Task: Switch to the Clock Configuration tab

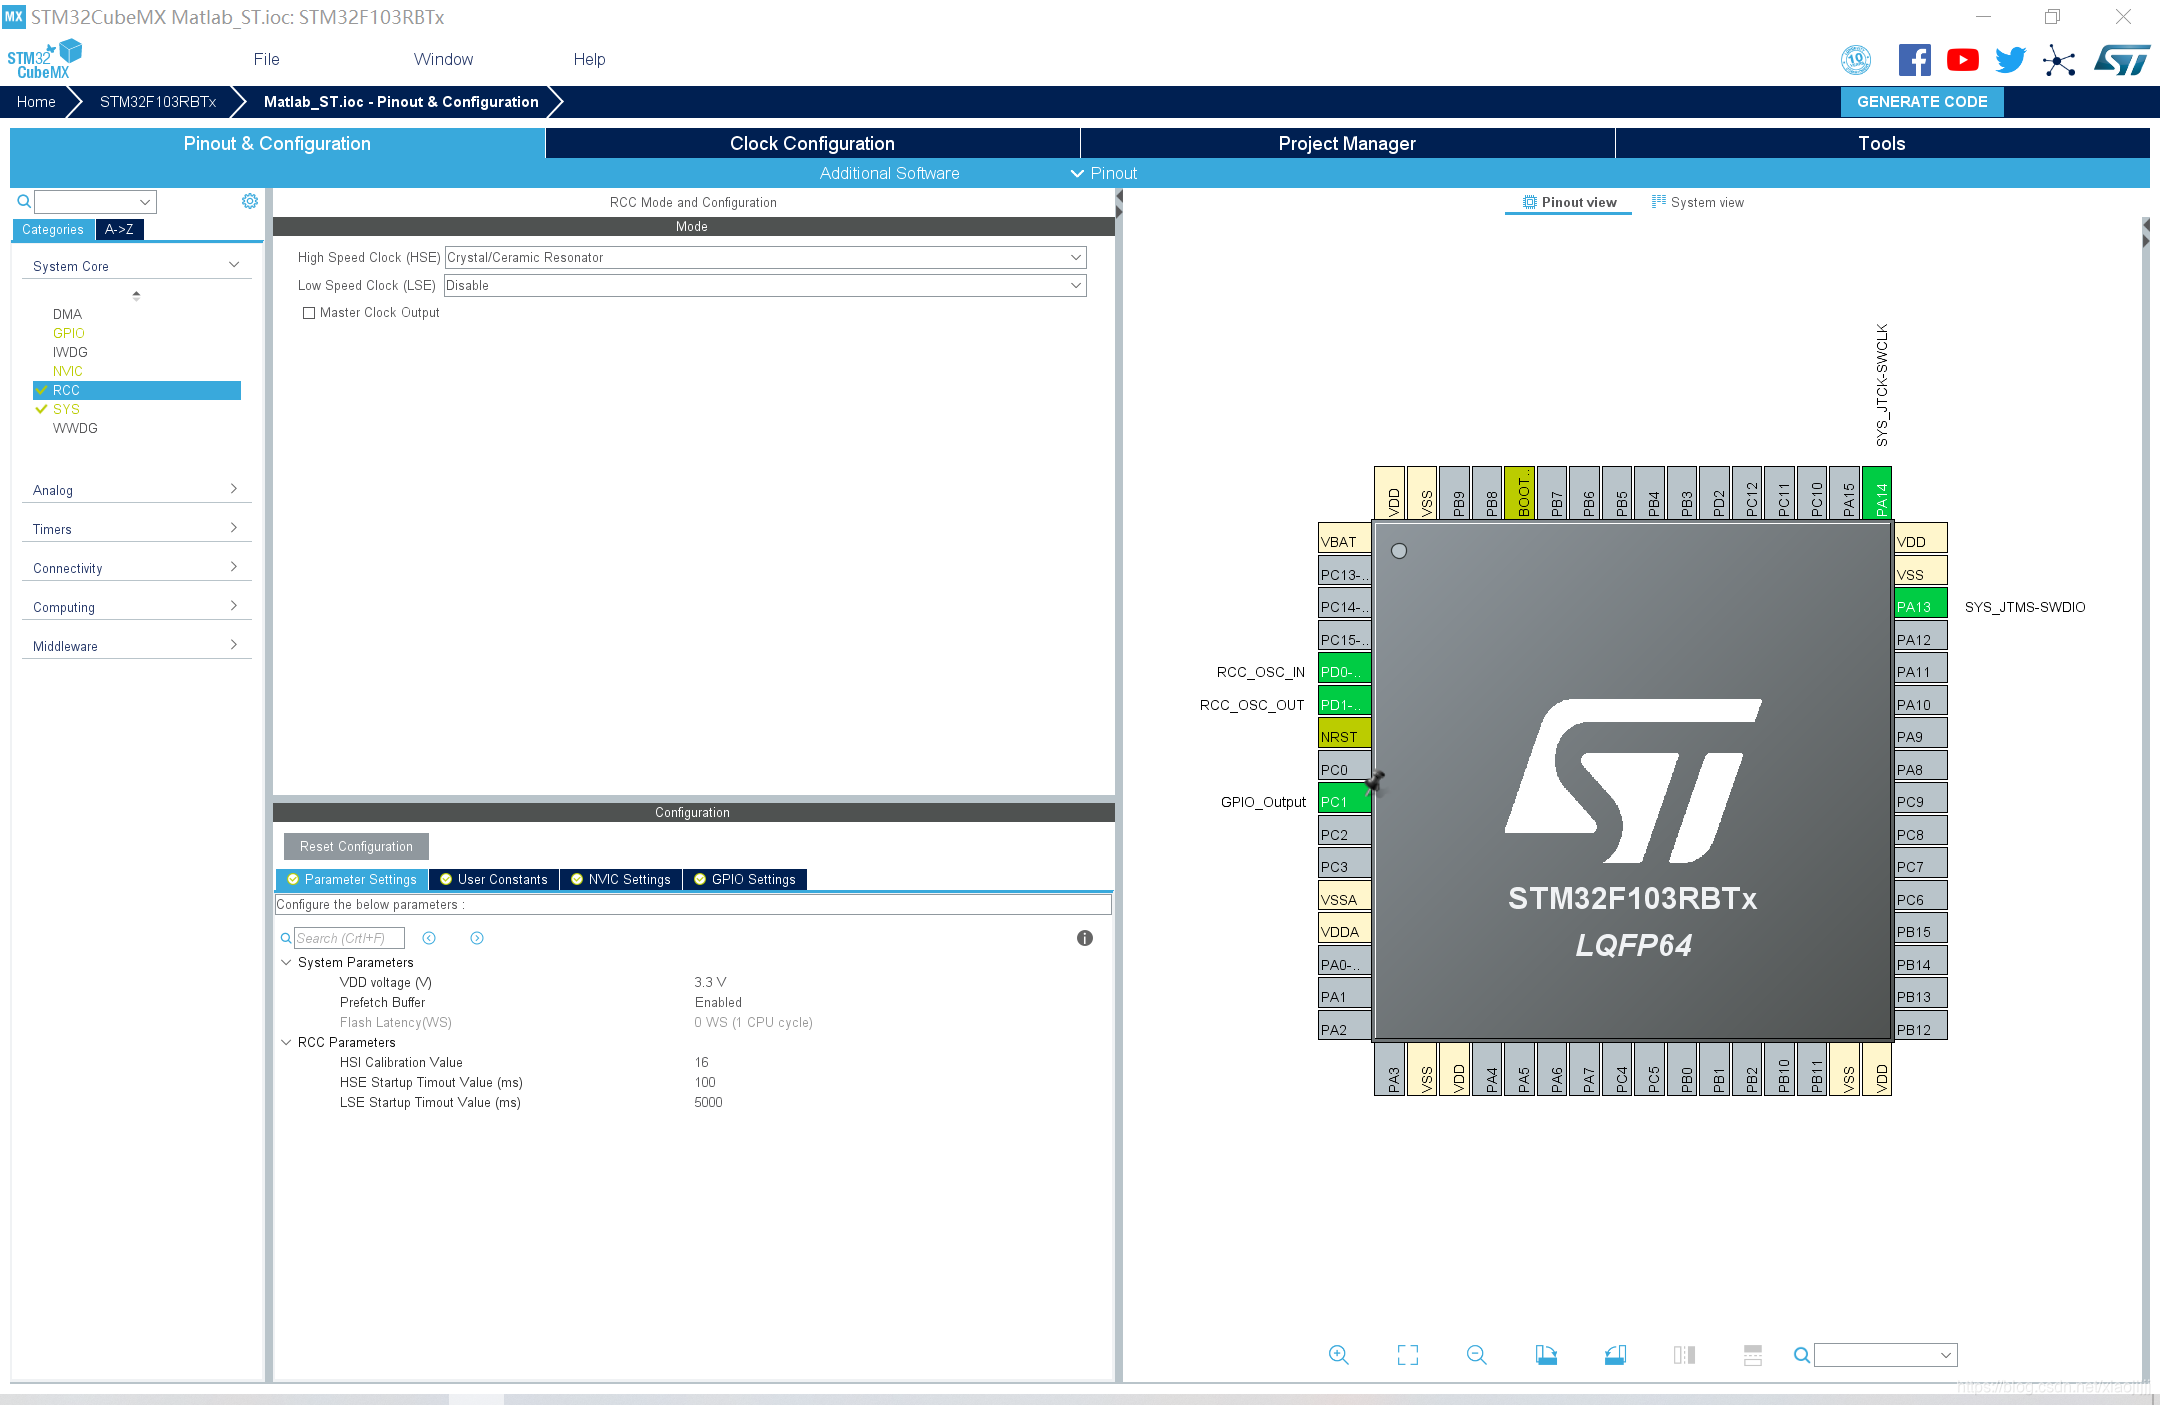Action: coord(812,143)
